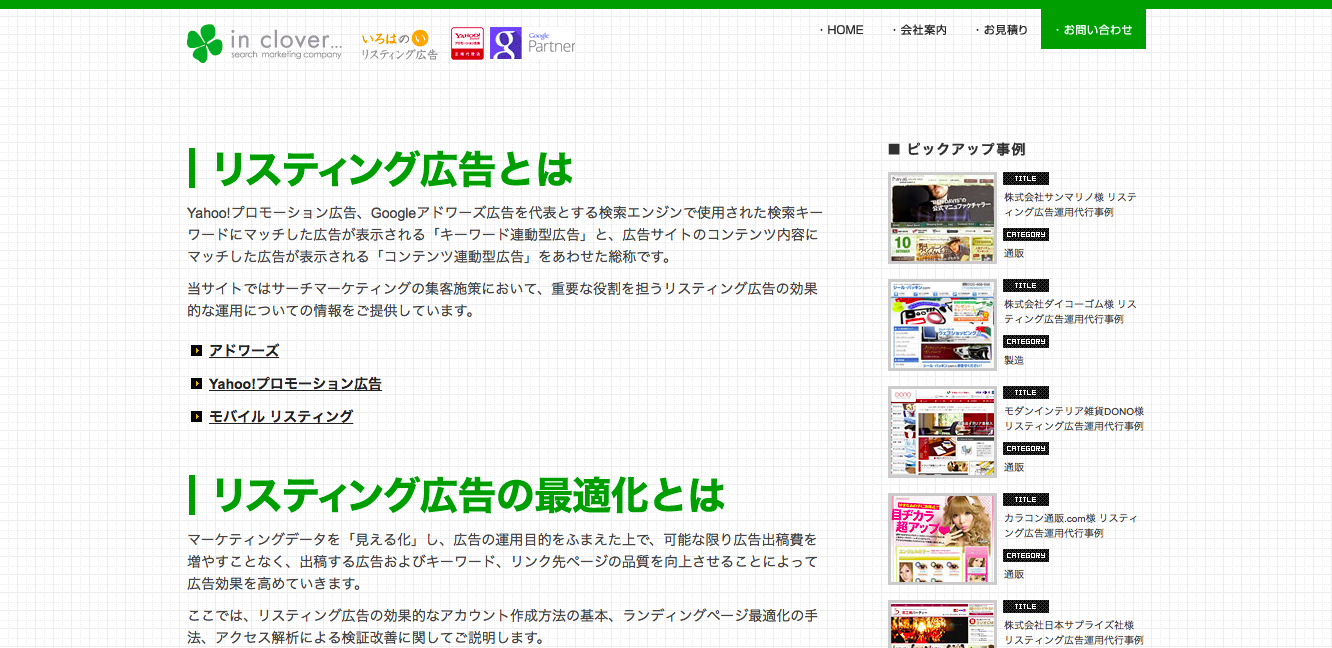The width and height of the screenshot is (1332, 648).
Task: Click 通販 category under DONO case
Action: tap(1014, 468)
